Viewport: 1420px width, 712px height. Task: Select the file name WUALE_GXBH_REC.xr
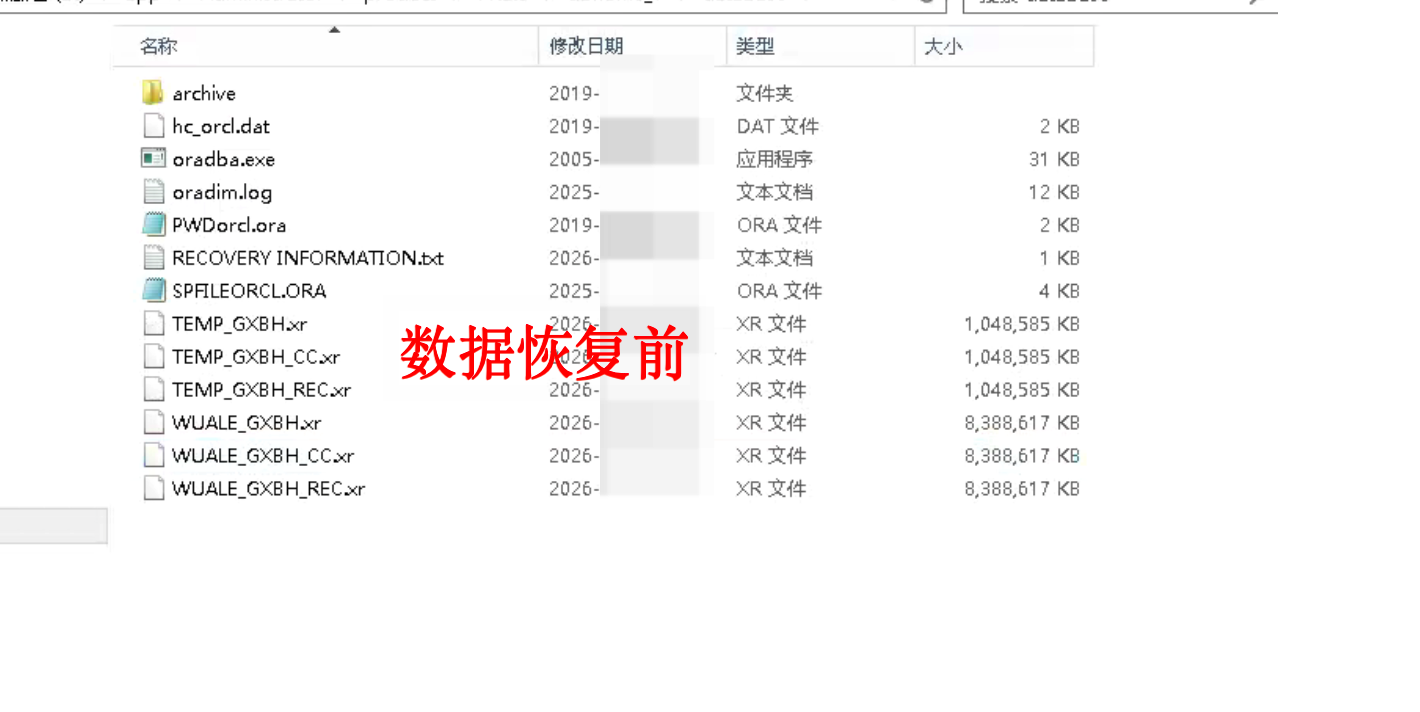coord(269,489)
